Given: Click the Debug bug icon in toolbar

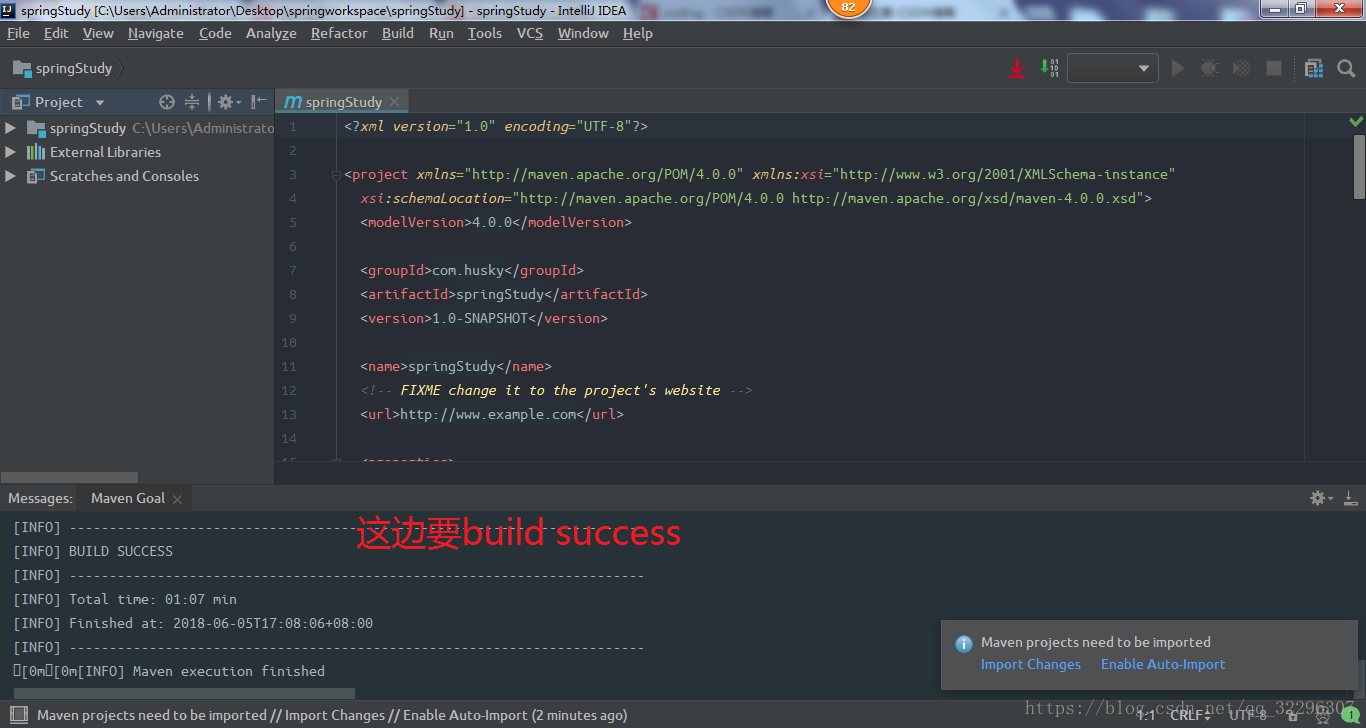Looking at the screenshot, I should (1209, 68).
